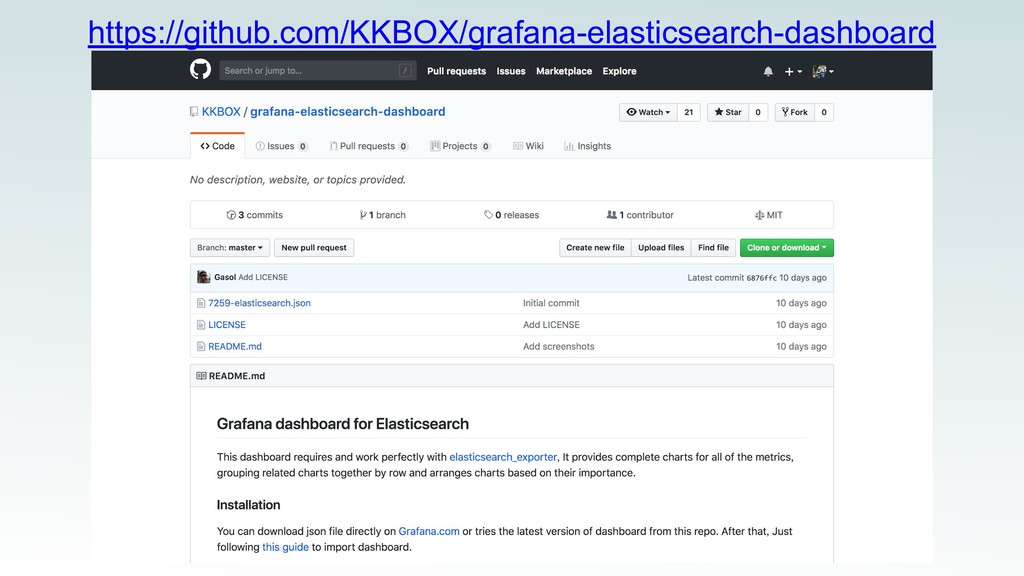Open the elasticsearch_exporter link
This screenshot has width=1024, height=576.
coord(503,457)
